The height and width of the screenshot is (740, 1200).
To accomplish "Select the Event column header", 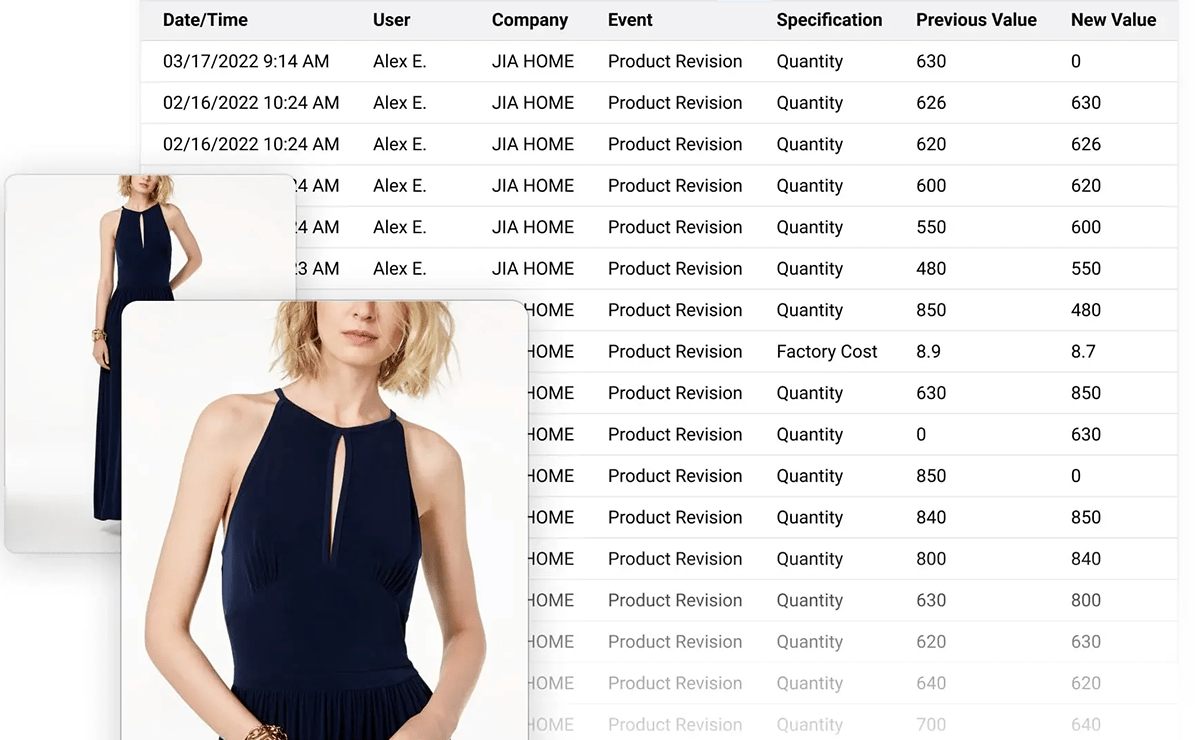I will tap(630, 20).
